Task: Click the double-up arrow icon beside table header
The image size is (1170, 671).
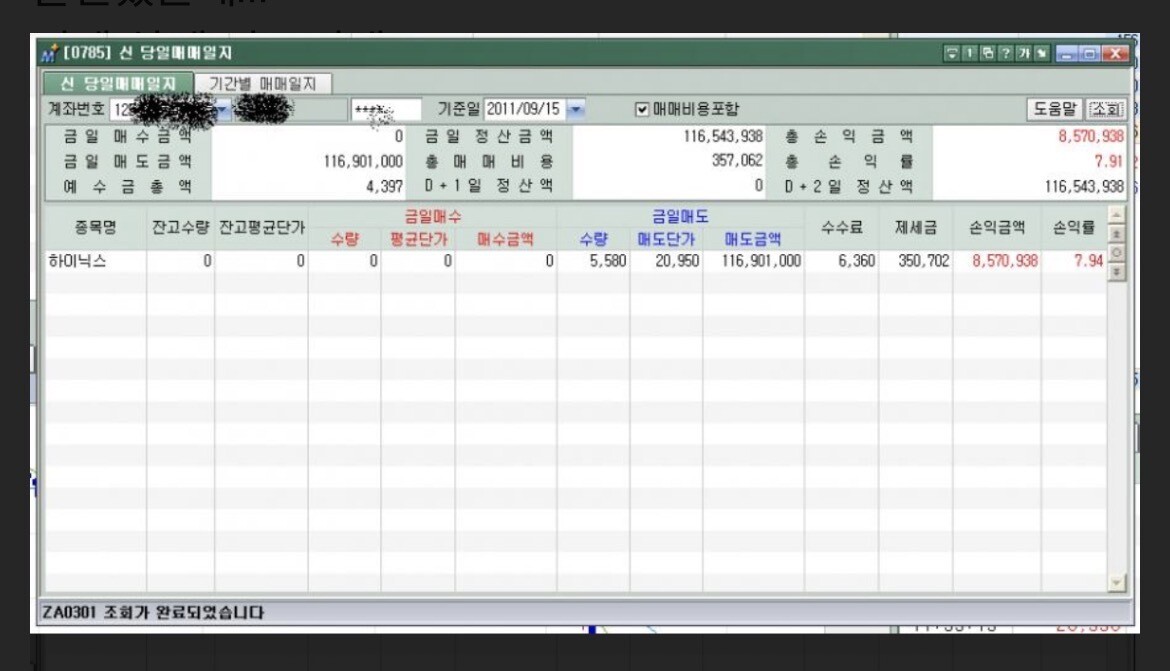Action: click(x=1118, y=234)
